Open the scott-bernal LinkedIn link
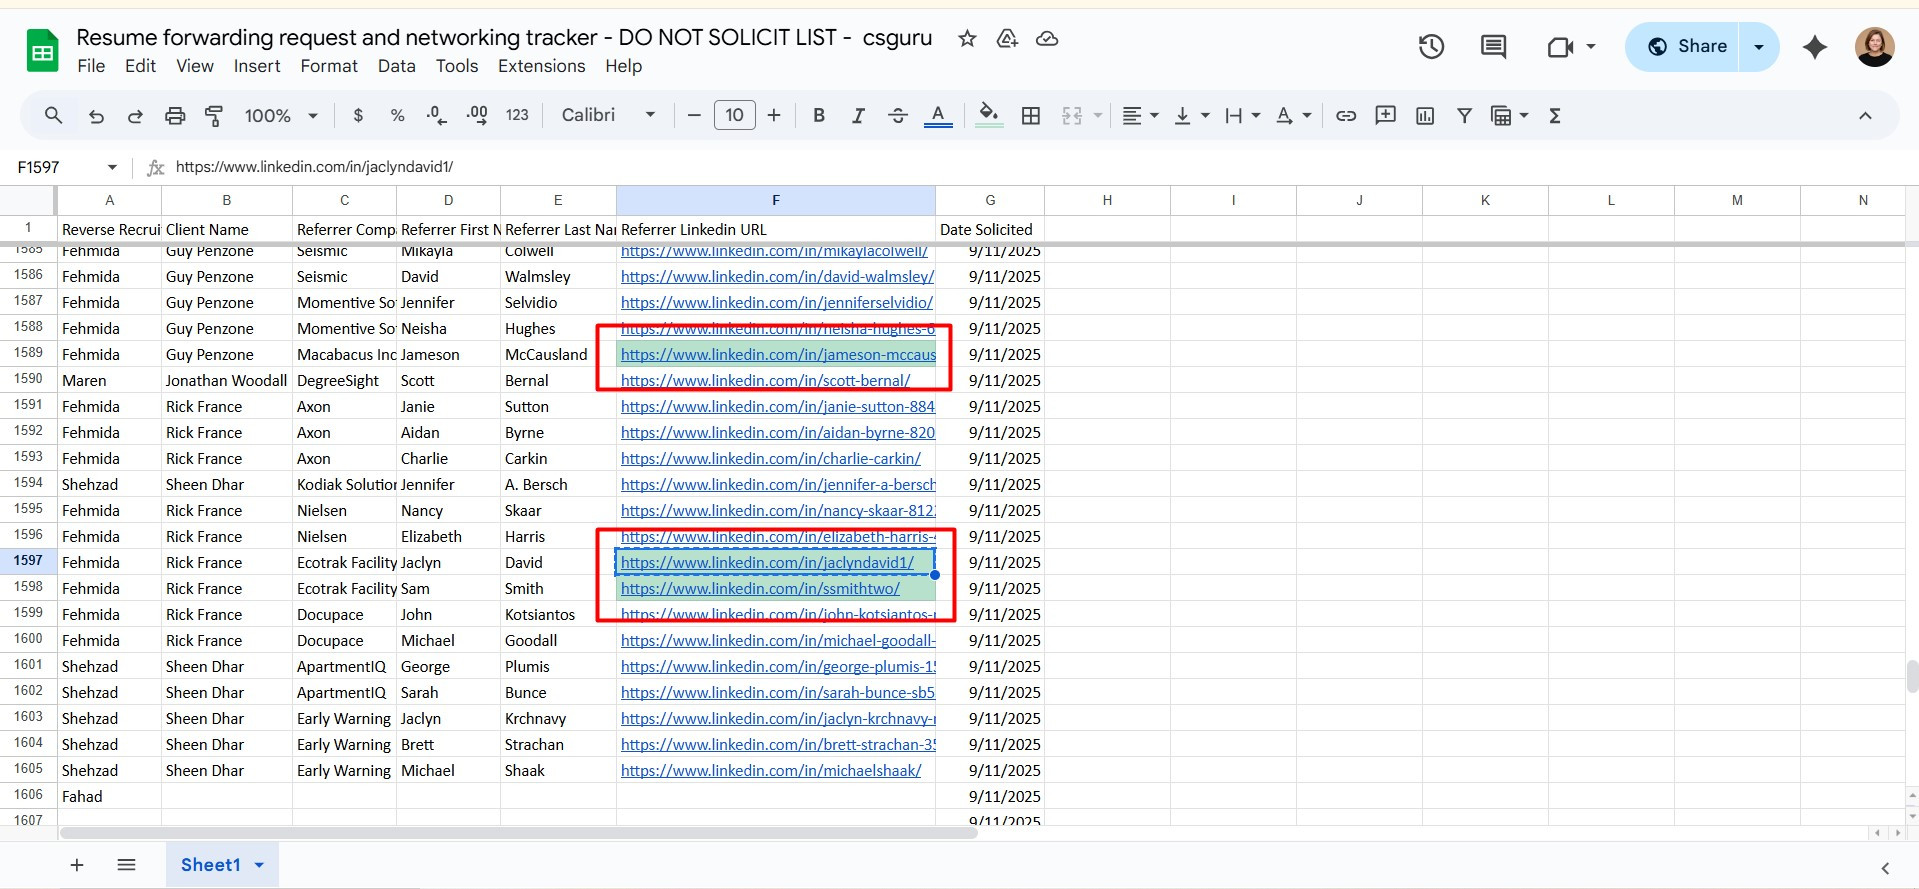Viewport: 1919px width, 889px height. point(765,380)
